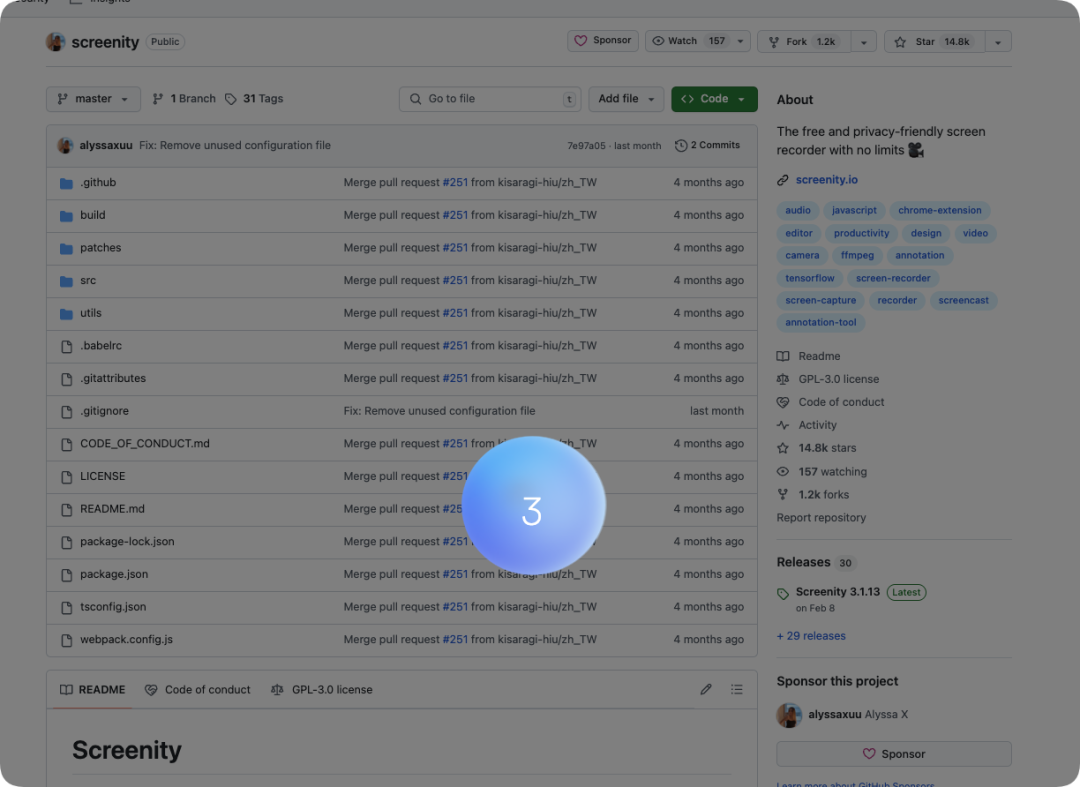
Task: Open the master branch dropdown
Action: pyautogui.click(x=93, y=99)
